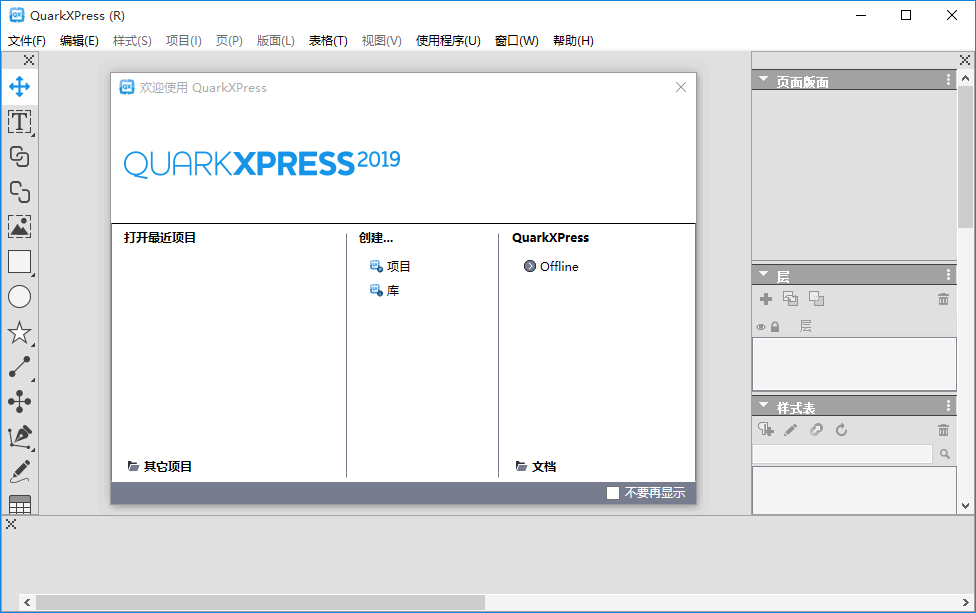Select the Text Content tool
The width and height of the screenshot is (976, 613).
pos(19,122)
